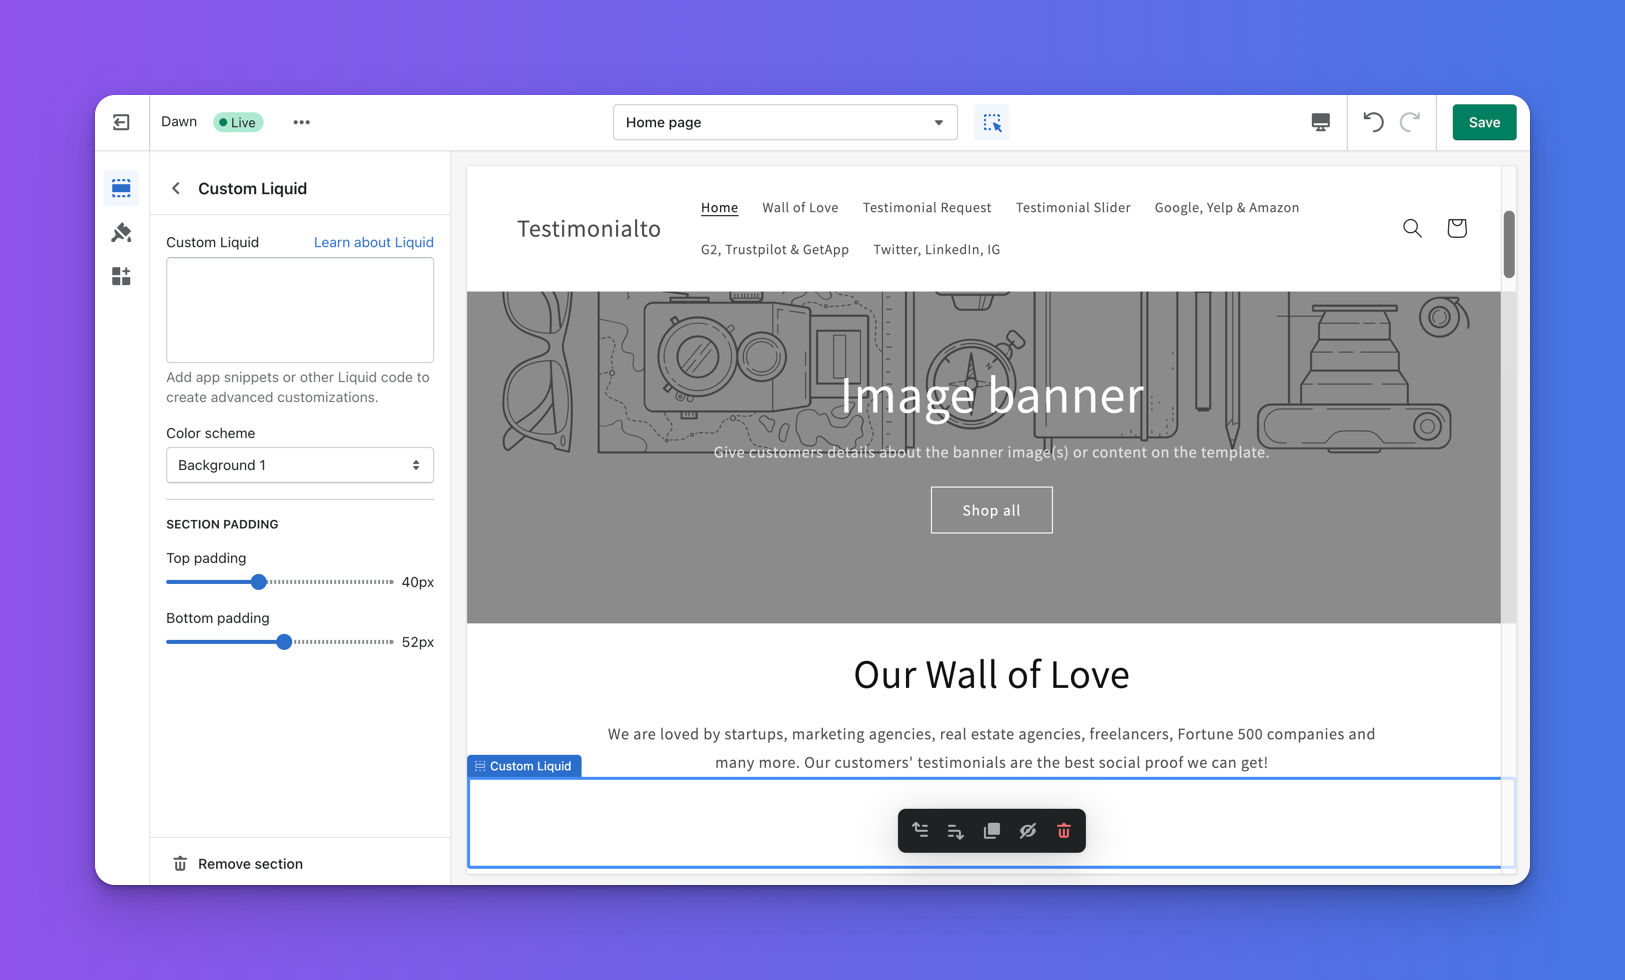Click the green Save button
The image size is (1625, 980).
click(x=1484, y=122)
